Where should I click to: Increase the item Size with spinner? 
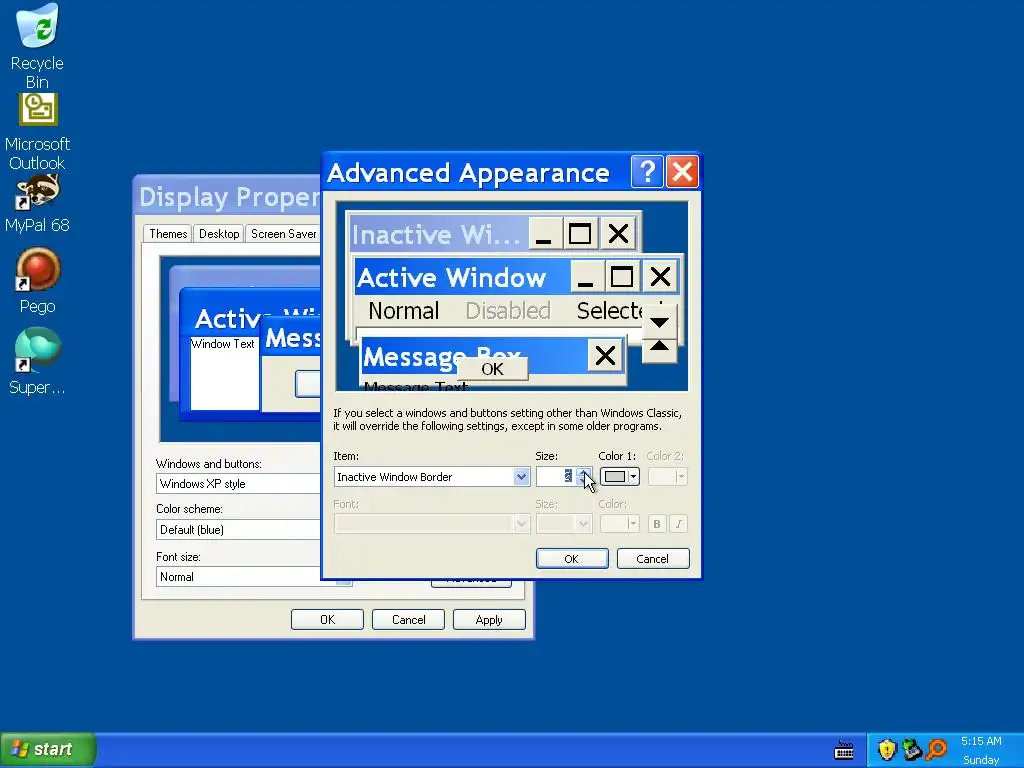point(584,472)
